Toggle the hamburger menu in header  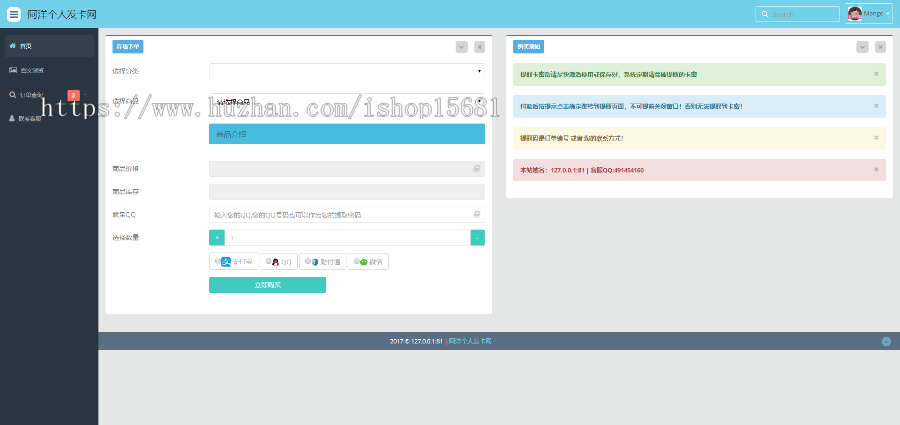(14, 14)
